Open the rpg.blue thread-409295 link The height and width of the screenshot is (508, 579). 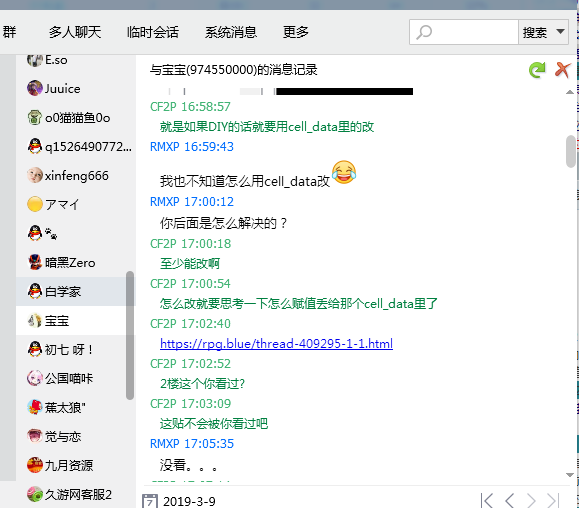coord(276,344)
